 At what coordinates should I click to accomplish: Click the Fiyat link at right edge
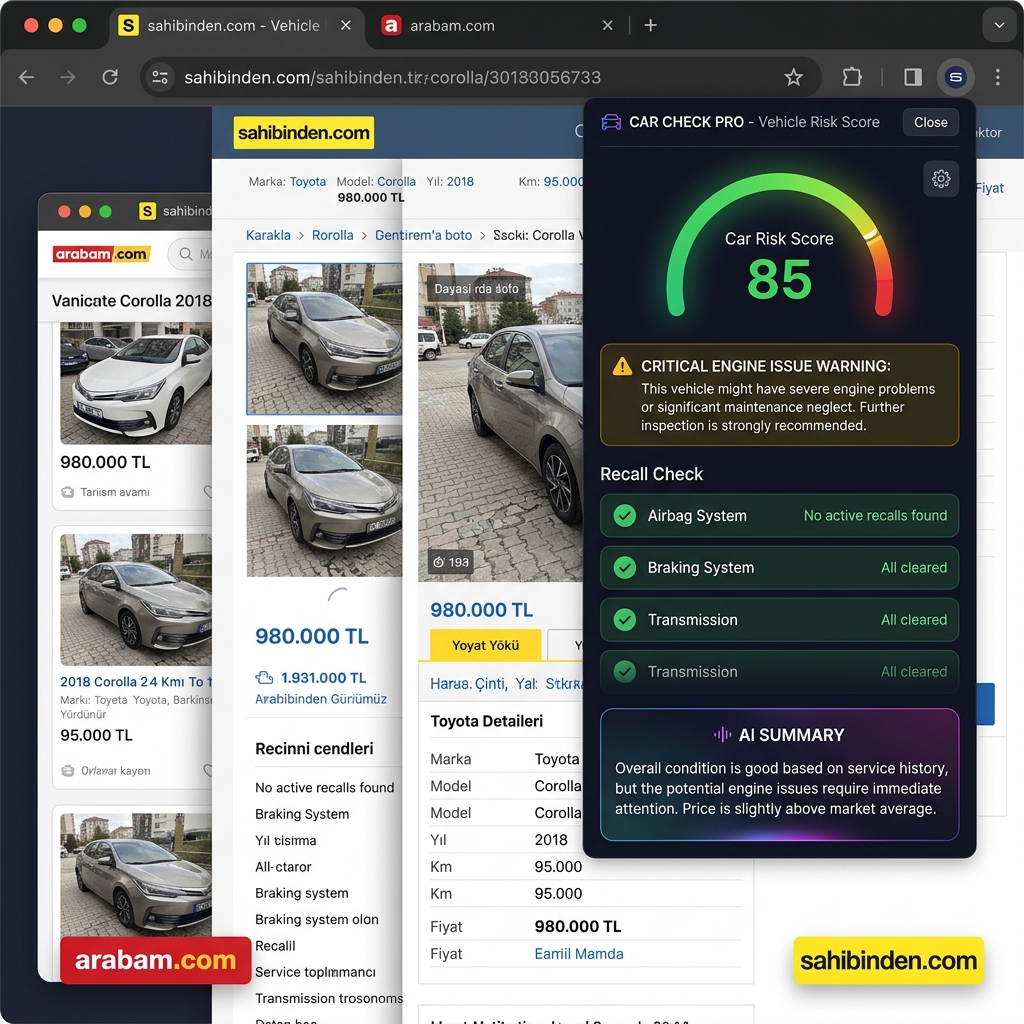point(989,188)
